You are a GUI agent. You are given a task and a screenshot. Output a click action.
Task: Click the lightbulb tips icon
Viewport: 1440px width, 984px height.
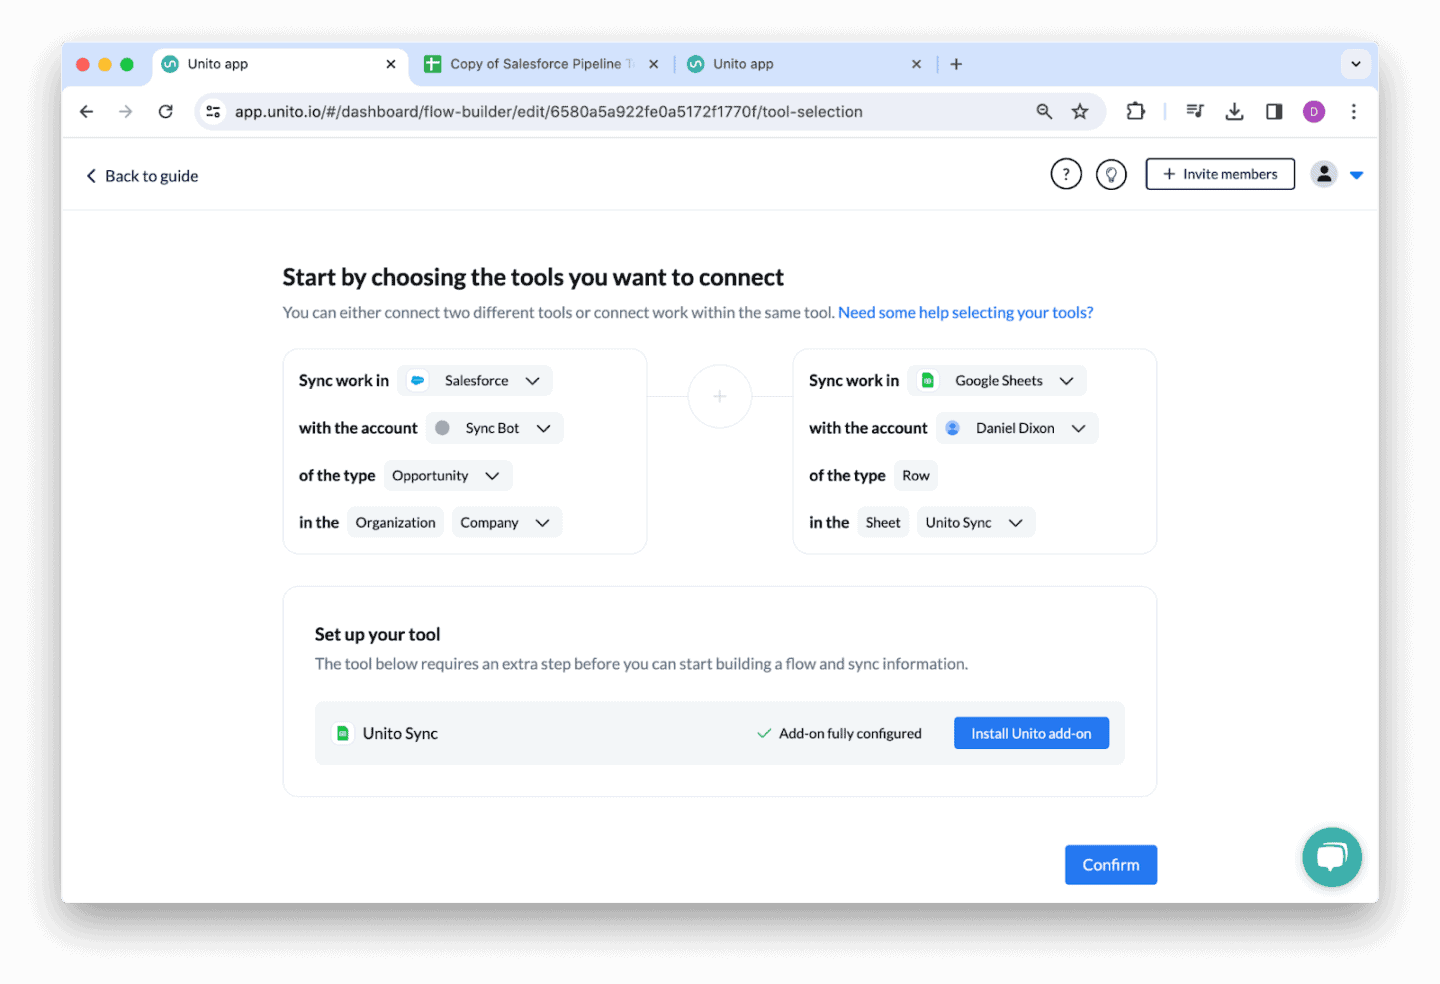[1111, 173]
